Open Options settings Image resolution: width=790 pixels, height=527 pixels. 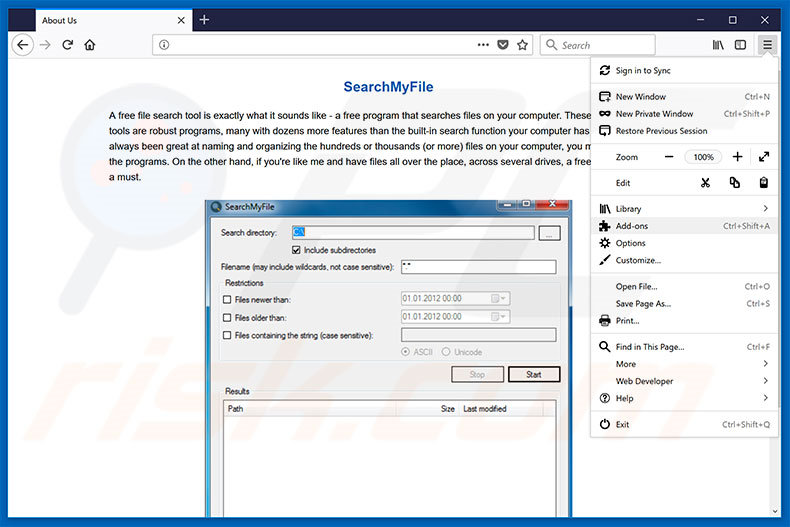[685, 243]
